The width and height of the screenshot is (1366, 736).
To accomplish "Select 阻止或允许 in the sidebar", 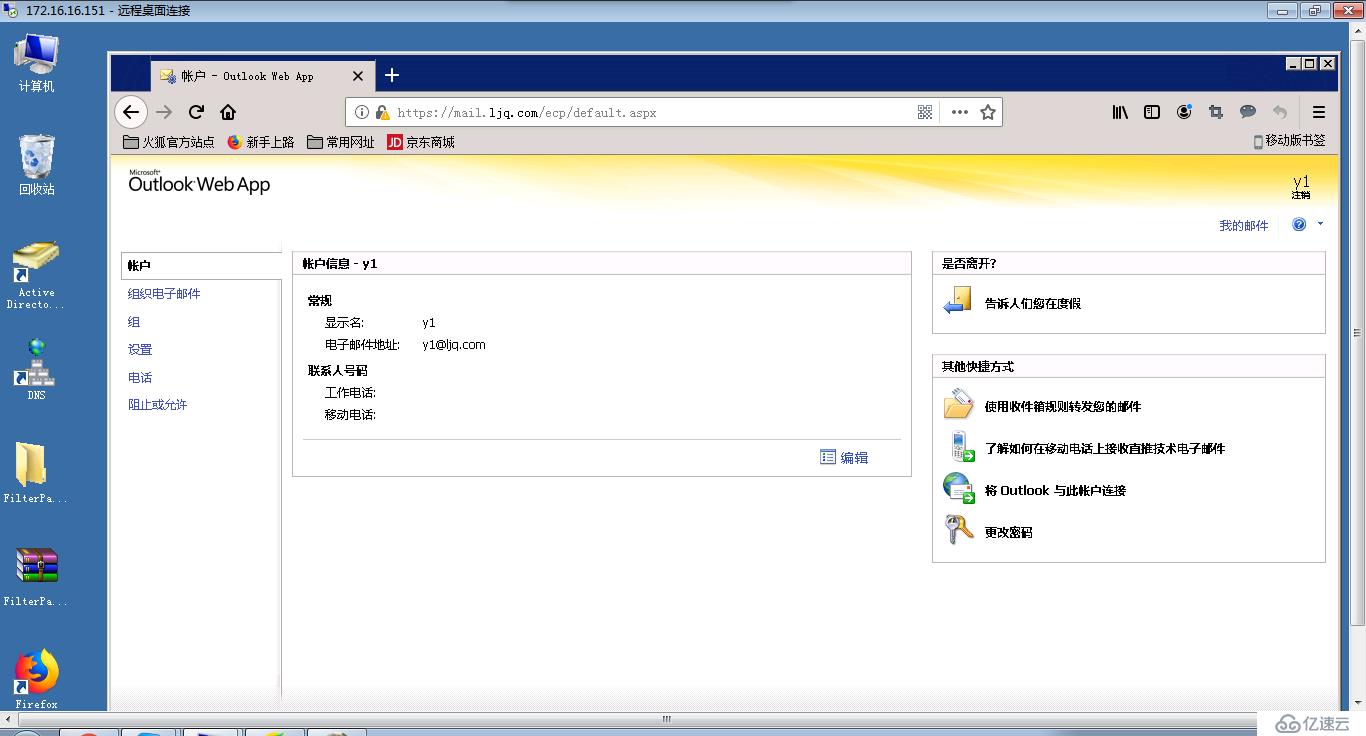I will point(157,405).
